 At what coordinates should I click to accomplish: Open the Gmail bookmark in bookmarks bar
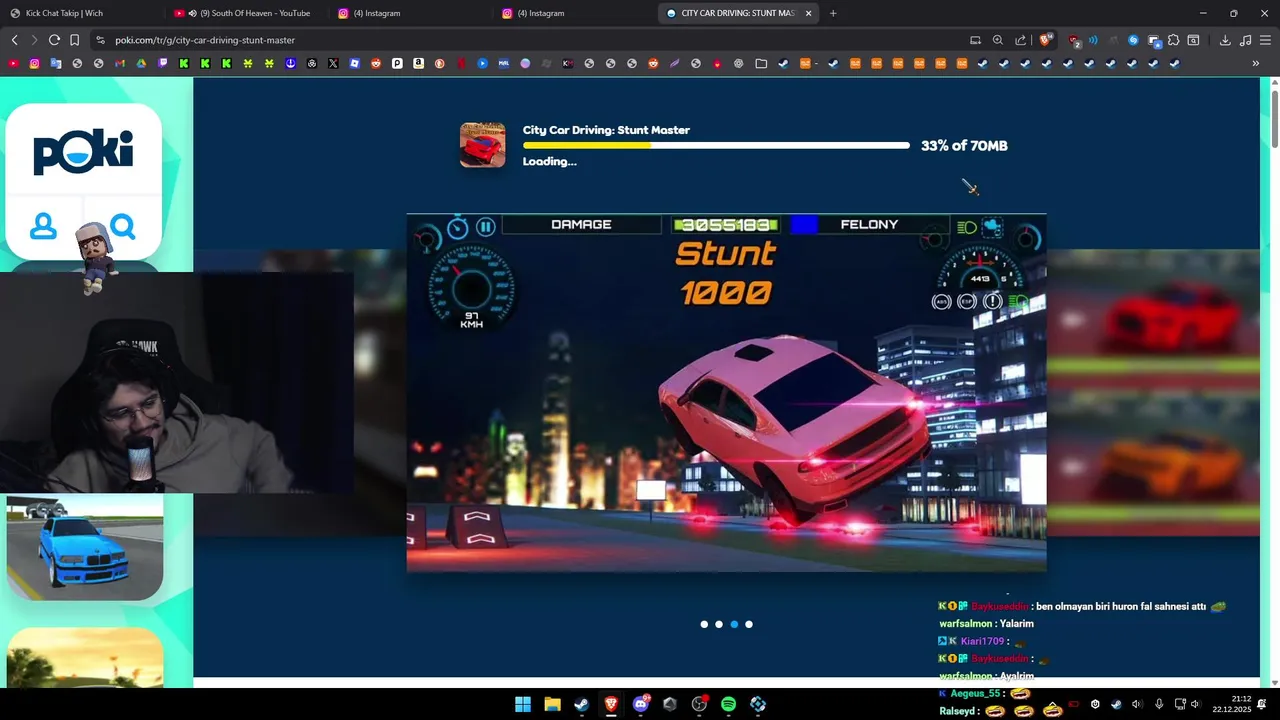coord(120,63)
